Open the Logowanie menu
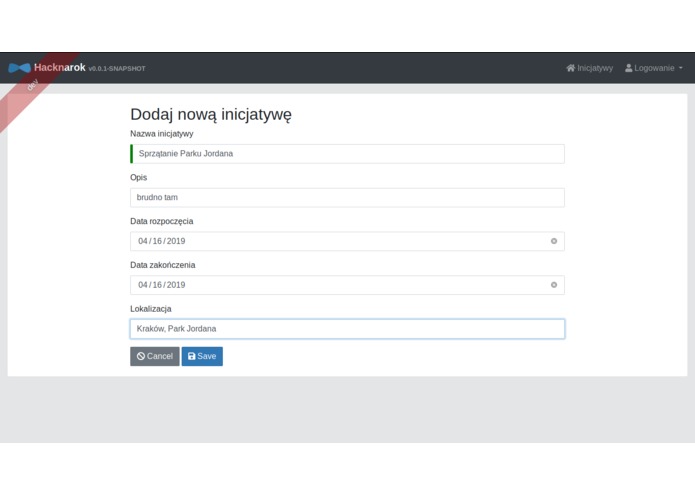 point(653,68)
